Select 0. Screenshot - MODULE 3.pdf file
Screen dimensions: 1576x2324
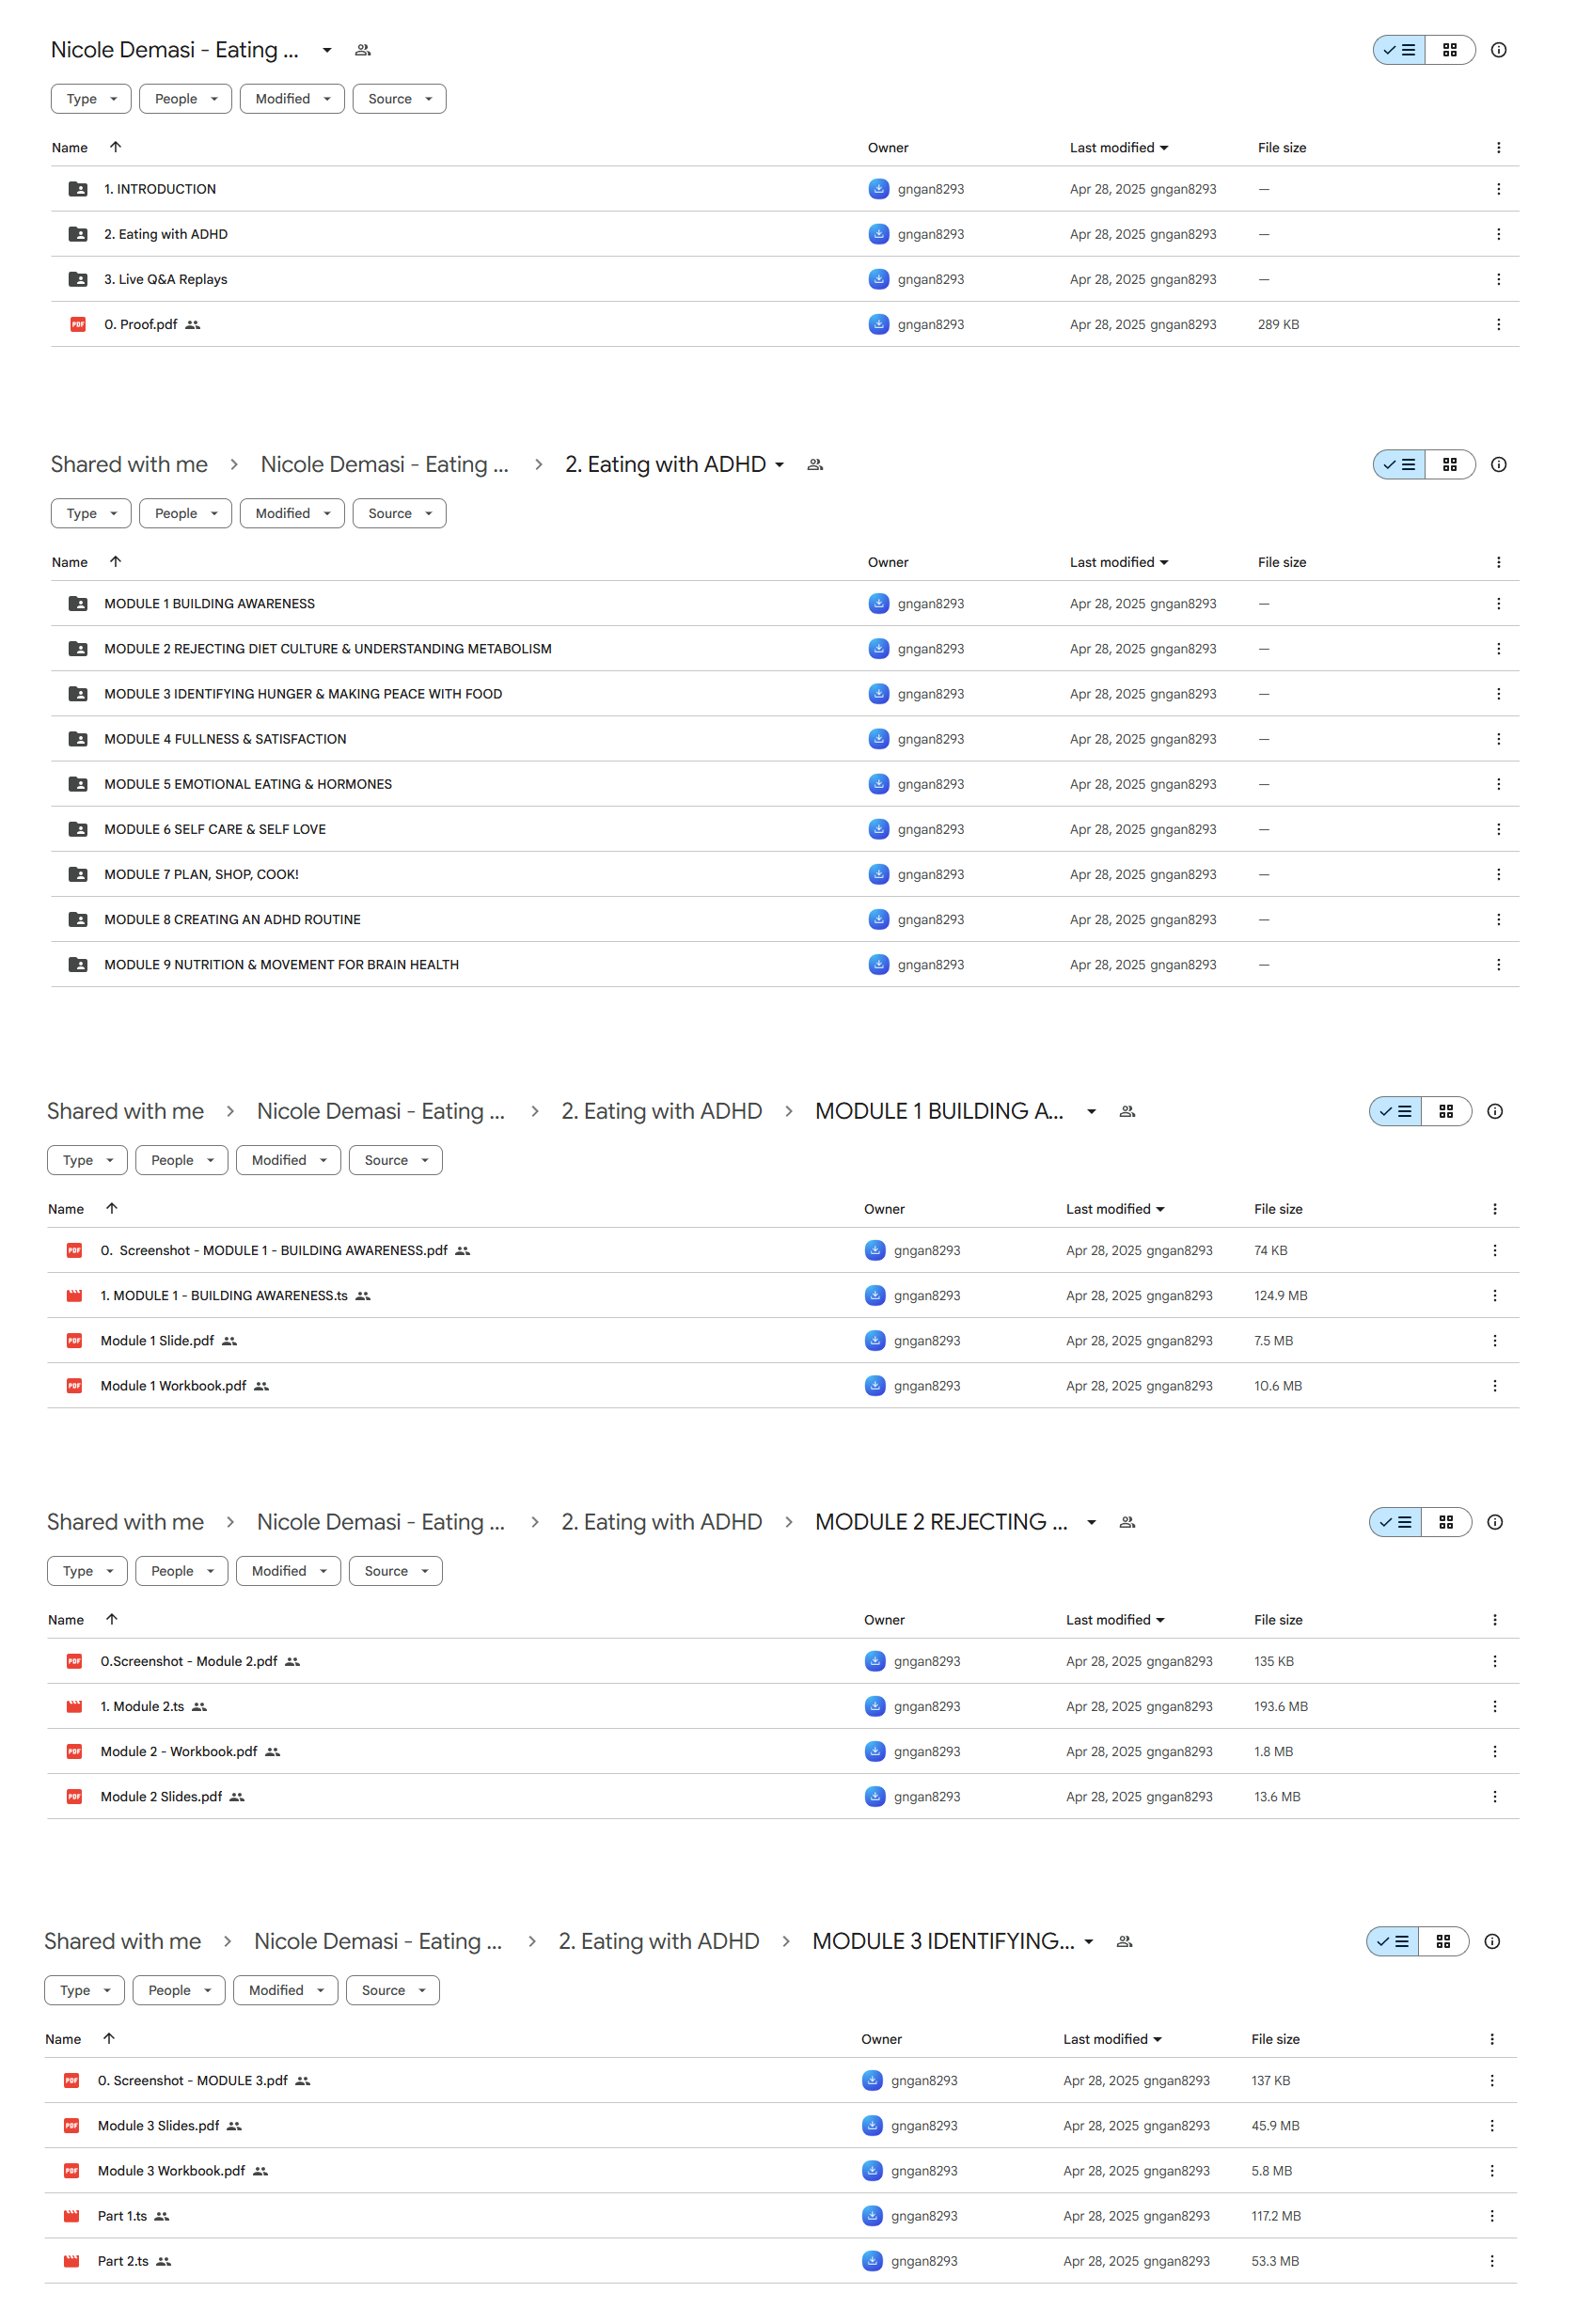780,2080
